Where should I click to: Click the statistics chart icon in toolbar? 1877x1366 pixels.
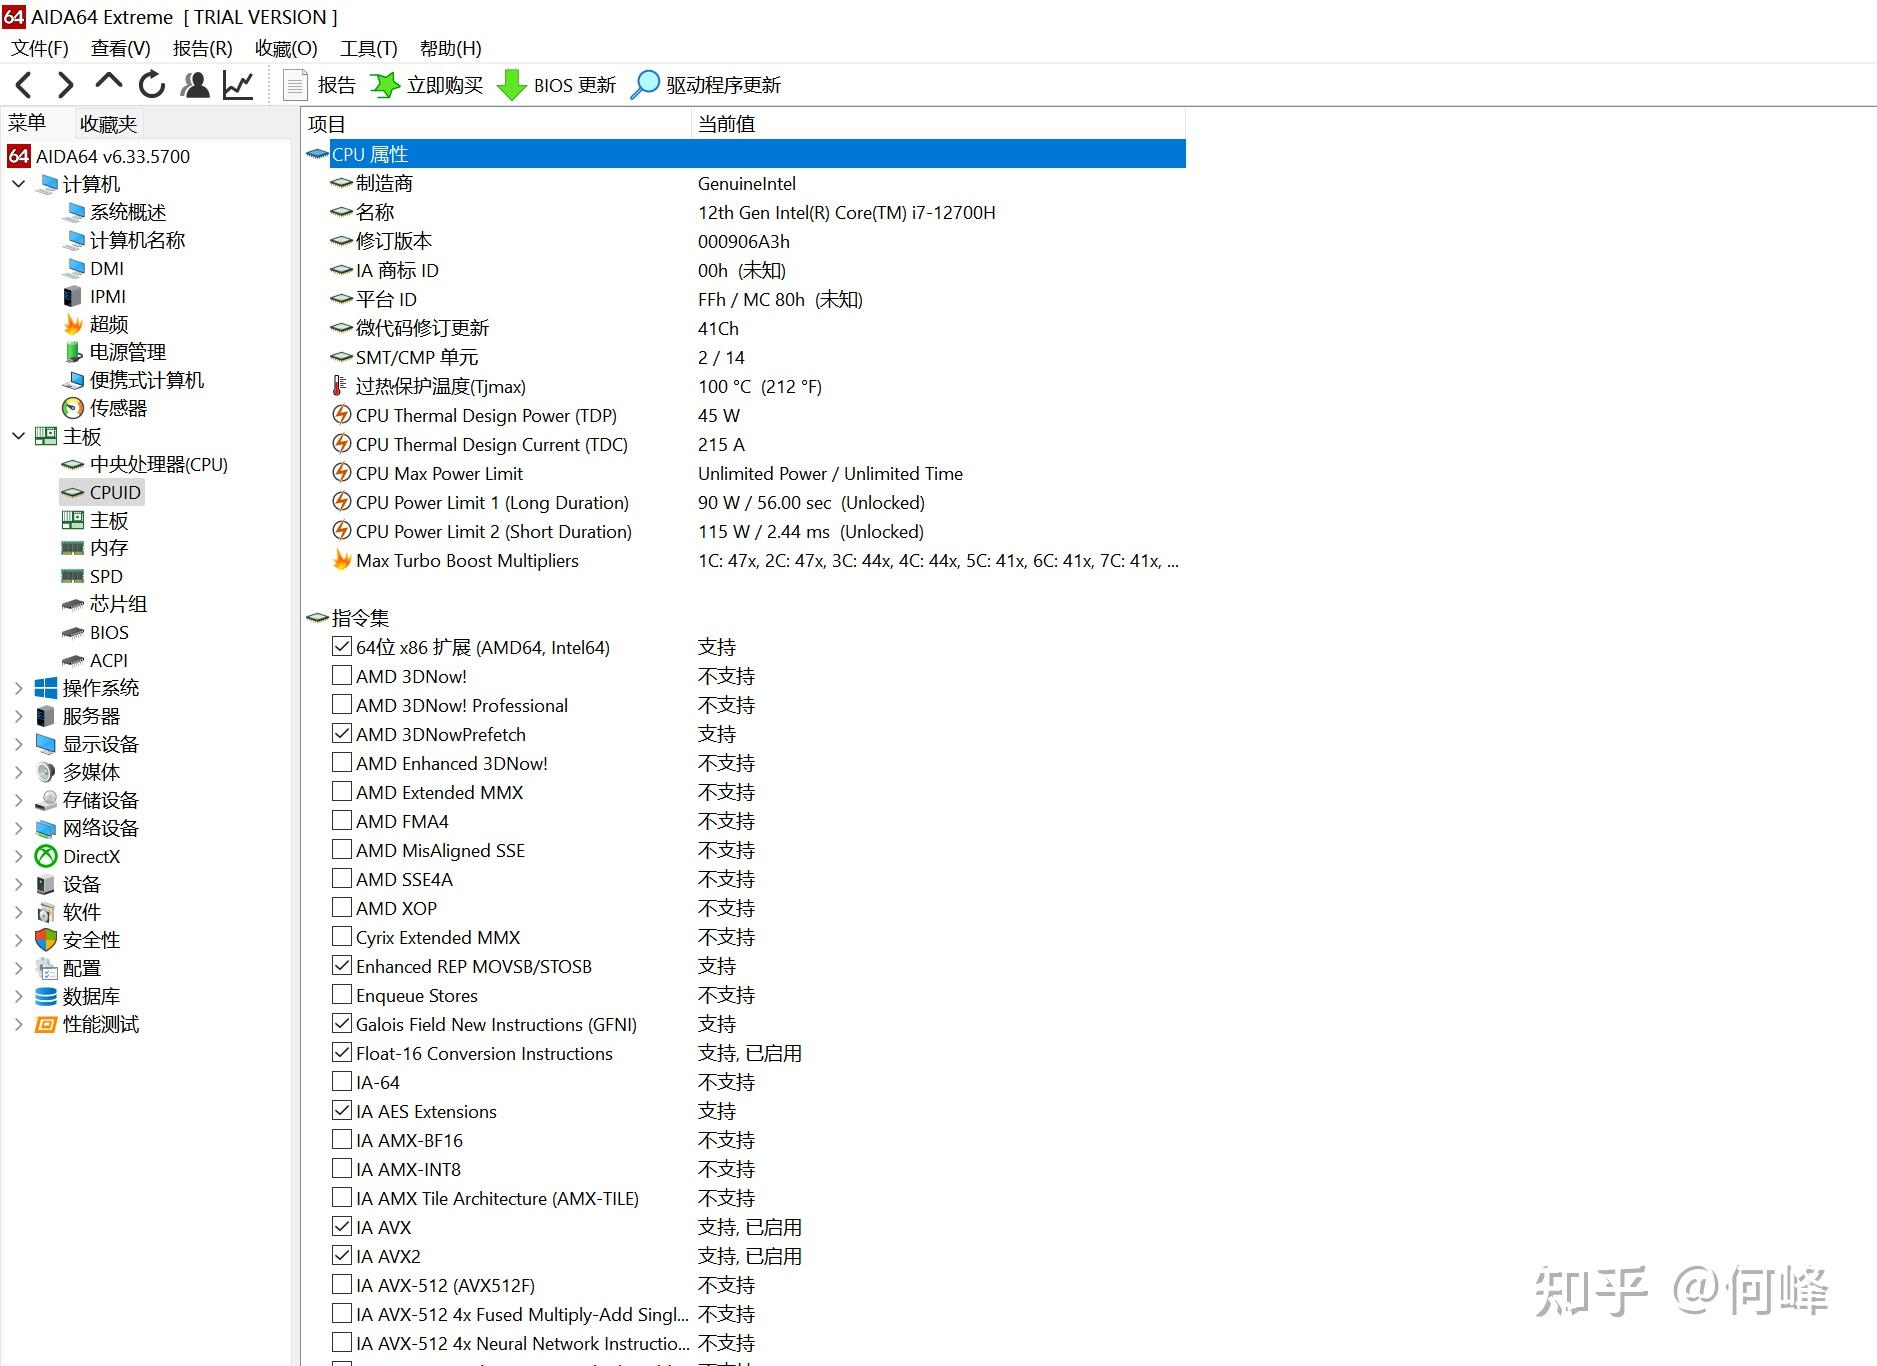tap(238, 85)
